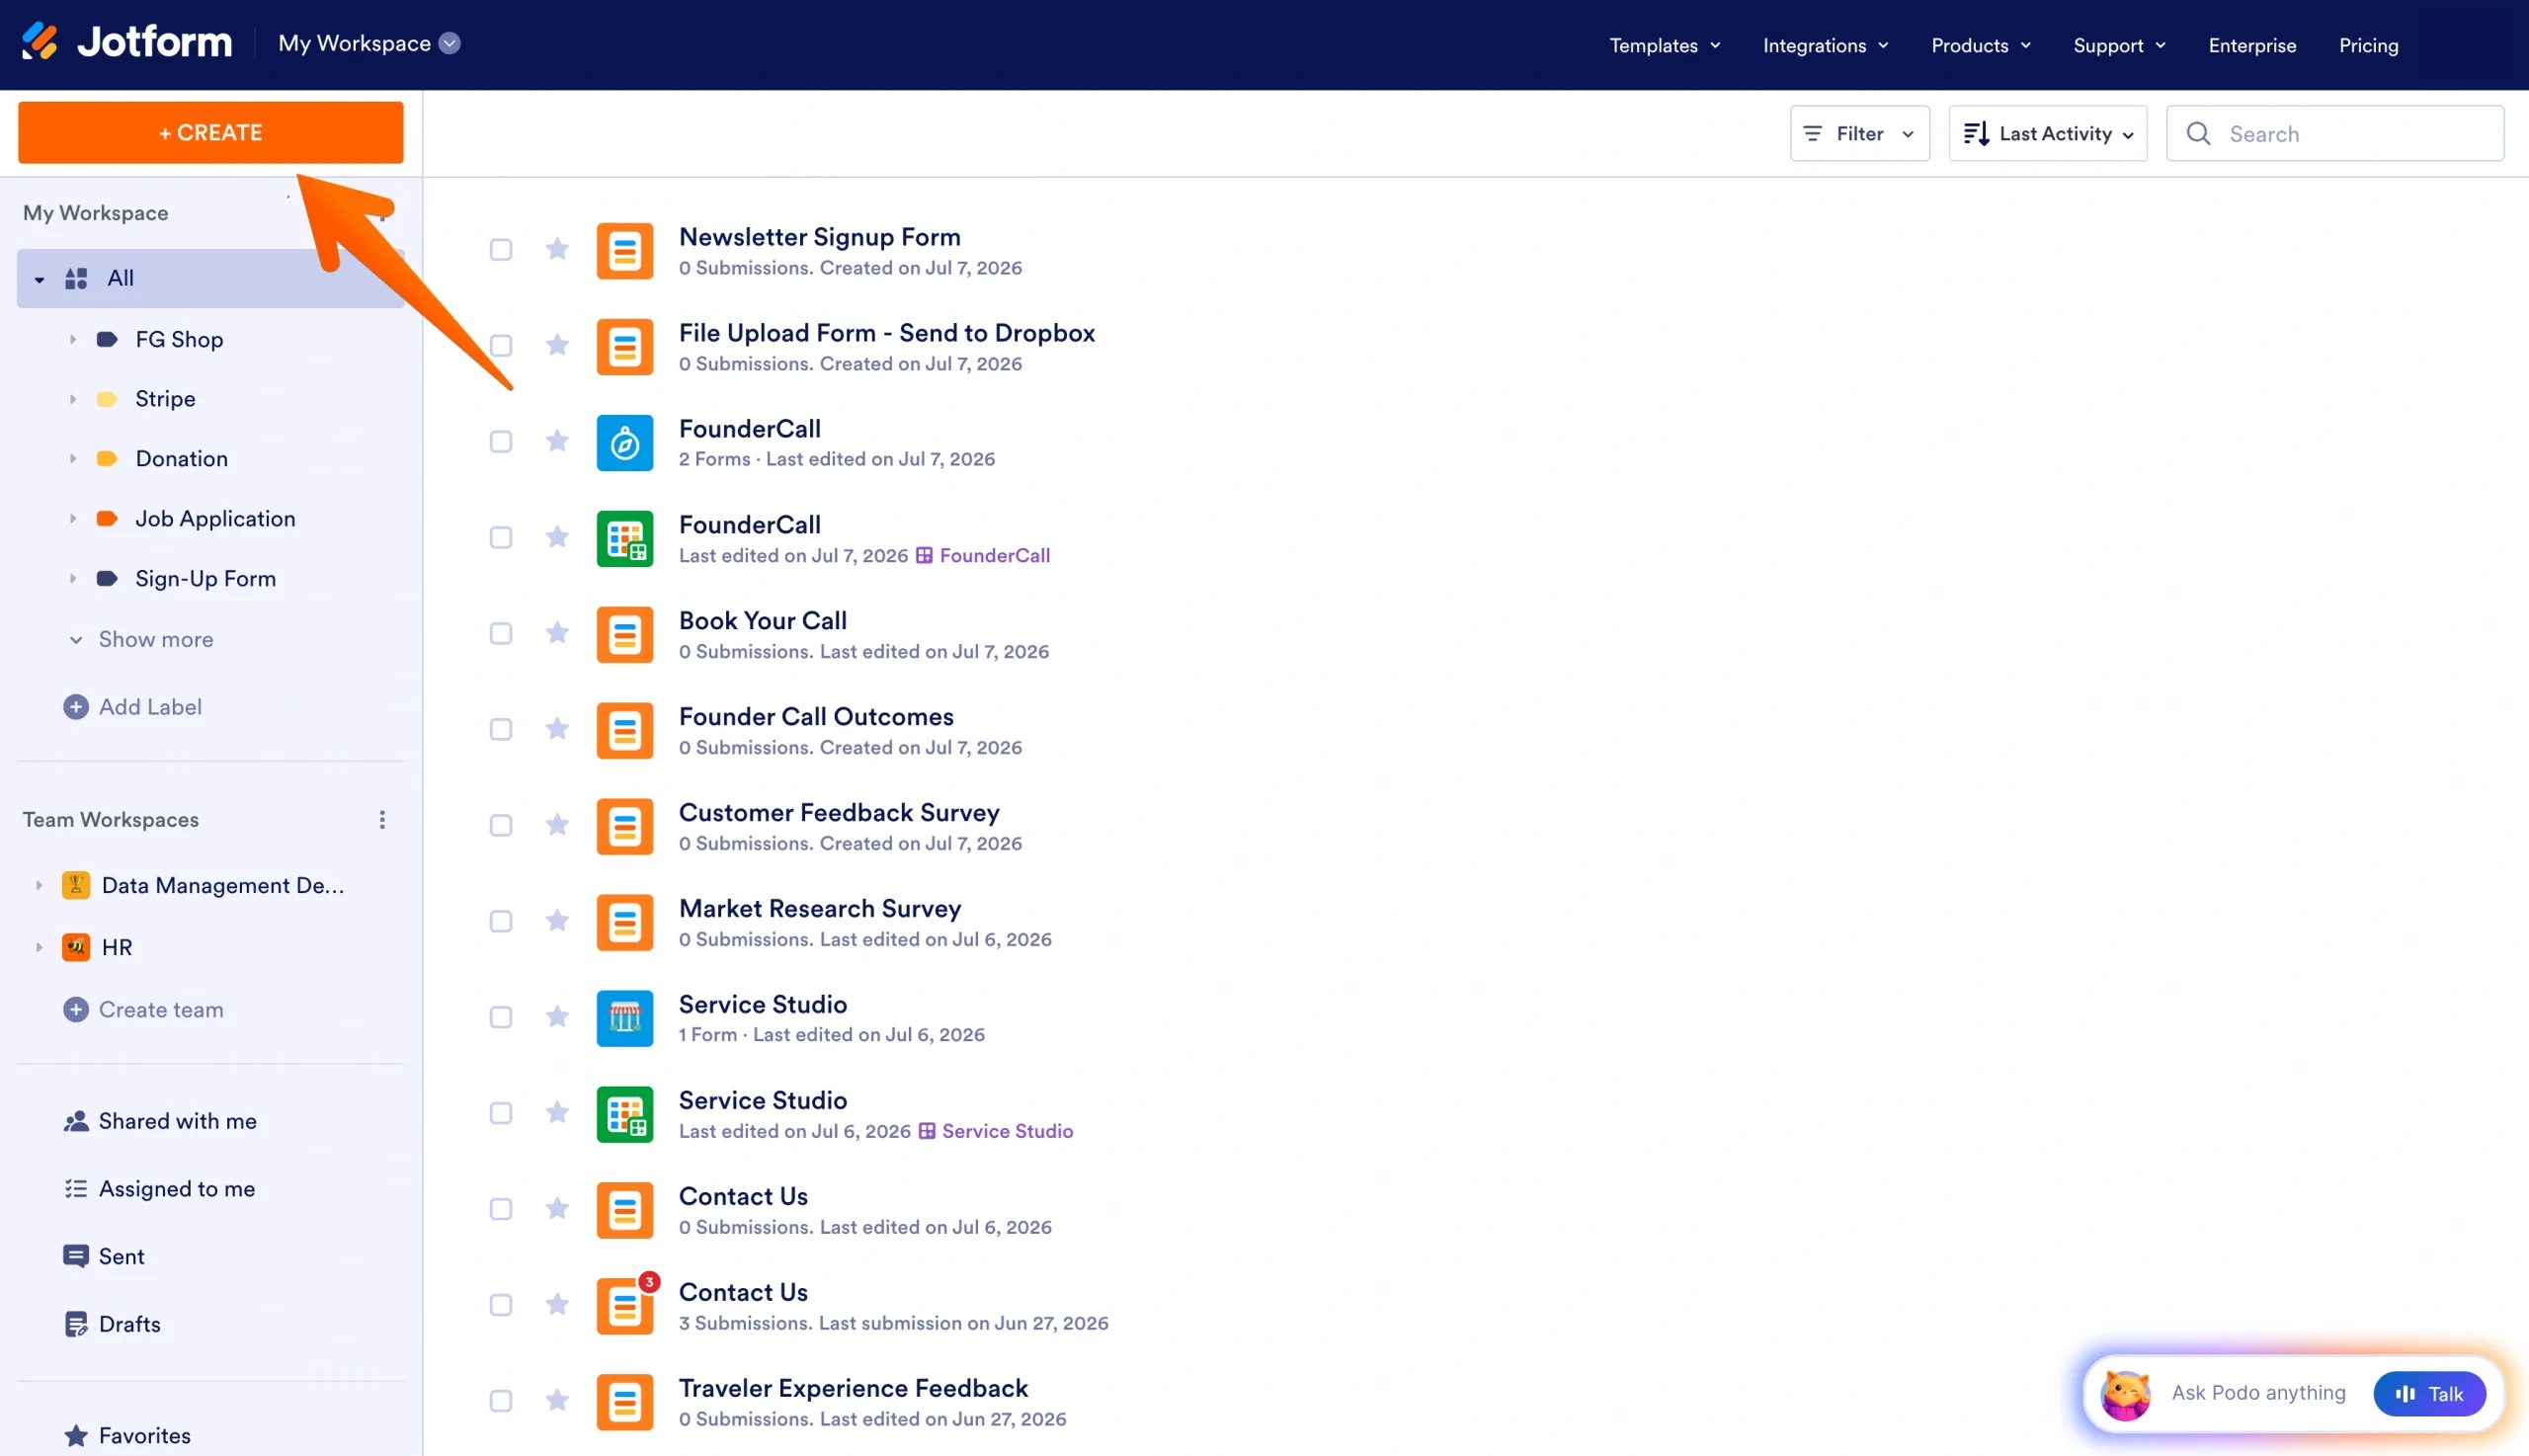Viewport: 2529px width, 1456px height.
Task: Open the Service Studio store icon
Action: tap(625, 1018)
